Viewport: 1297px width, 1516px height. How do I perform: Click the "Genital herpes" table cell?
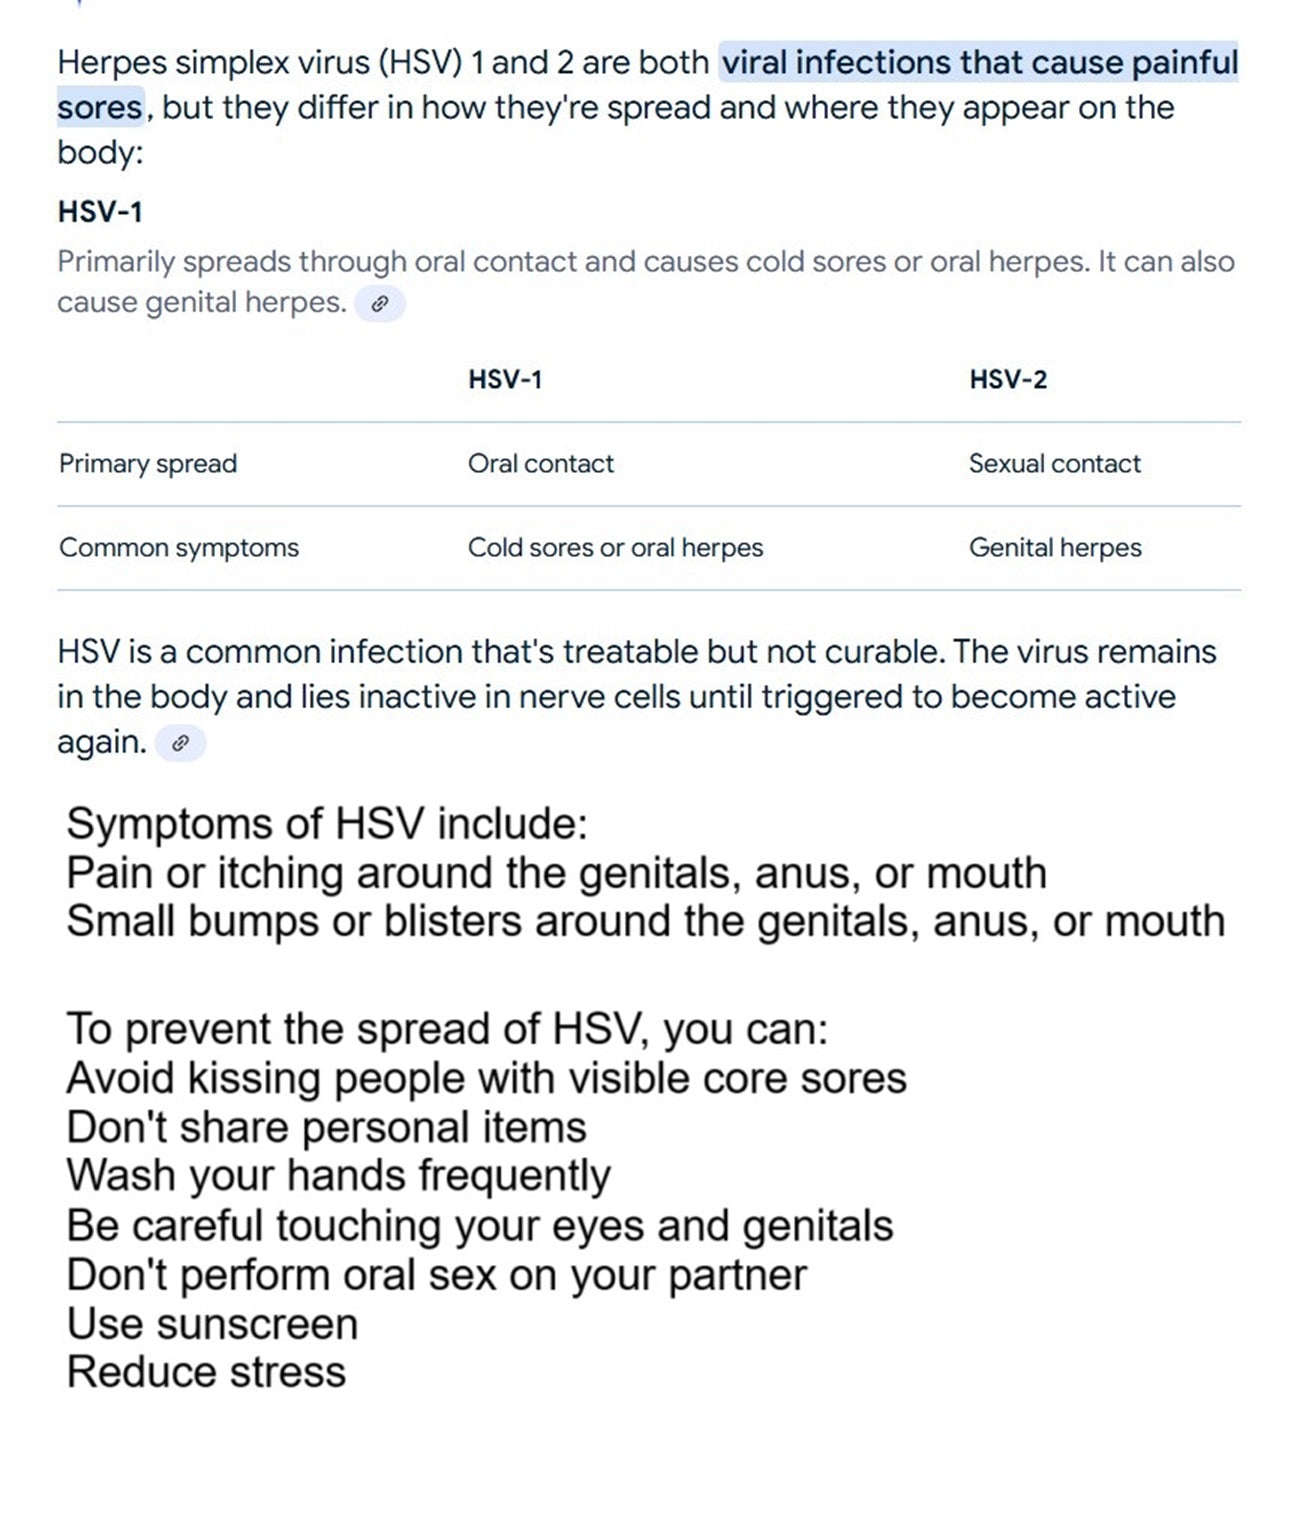(x=1055, y=548)
